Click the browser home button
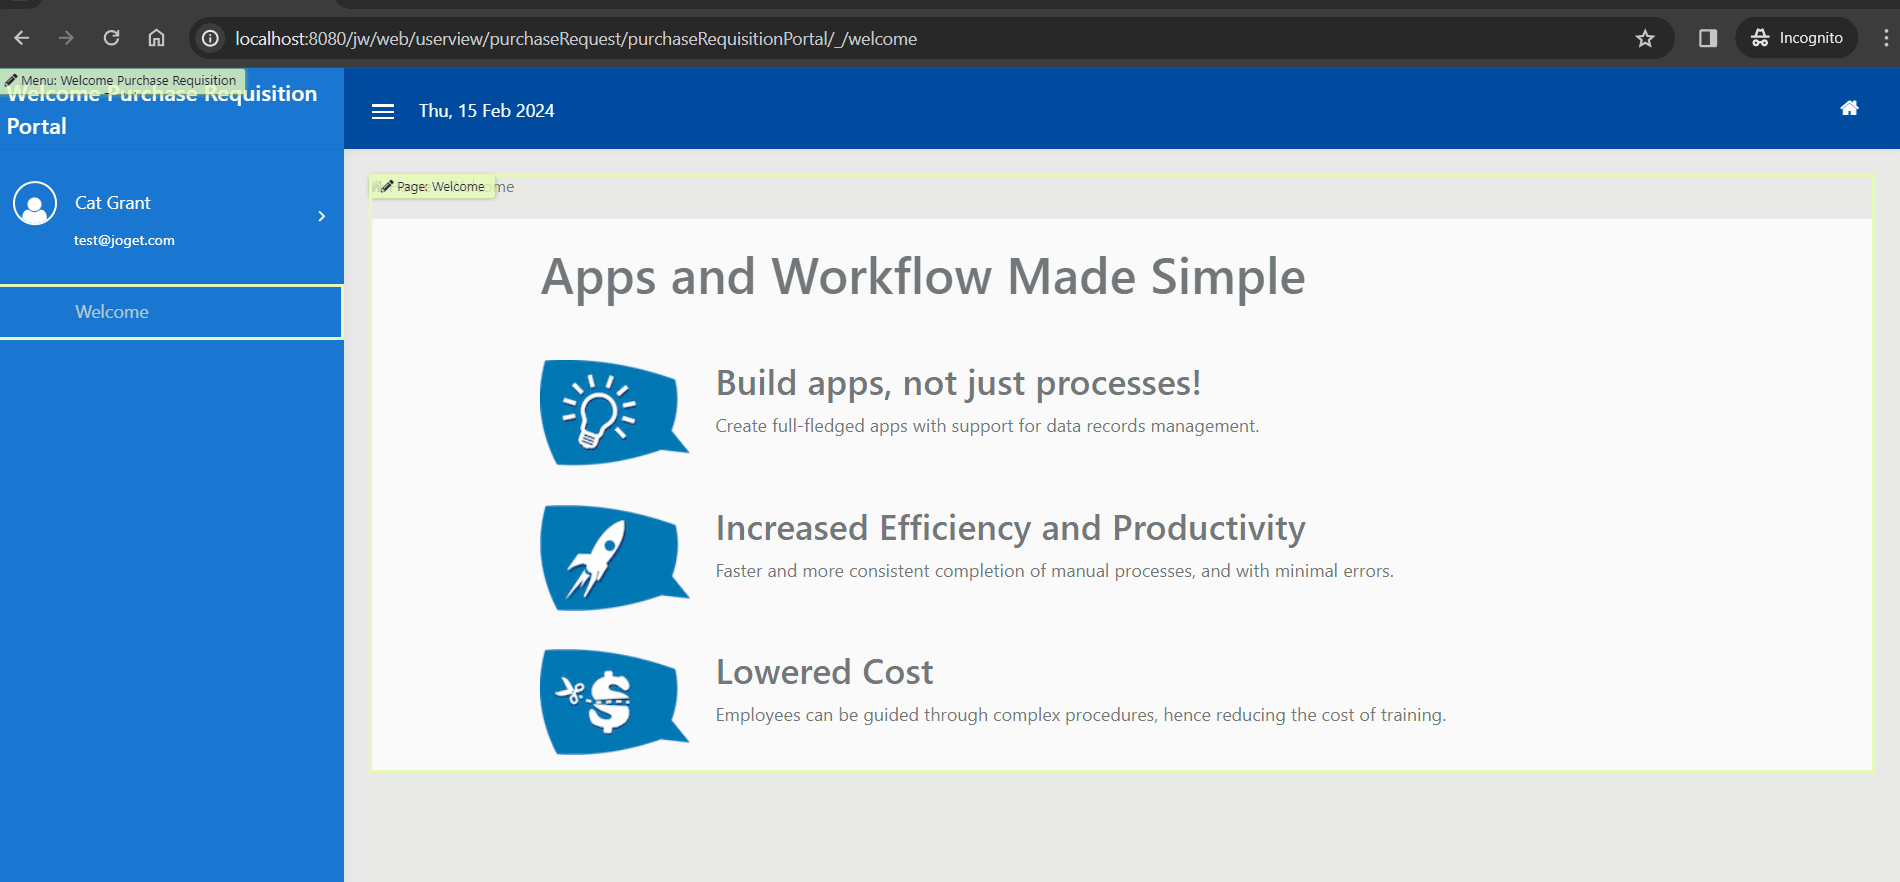Viewport: 1900px width, 882px height. pos(156,38)
